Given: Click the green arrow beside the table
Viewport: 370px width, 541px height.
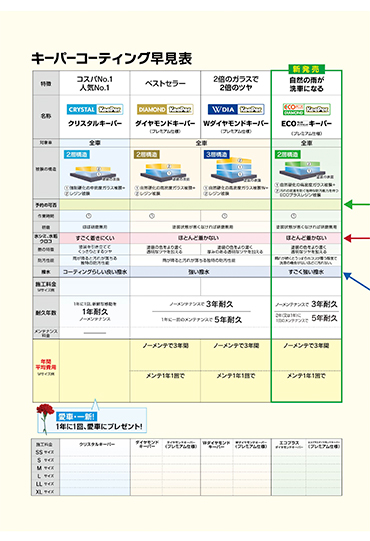Looking at the screenshot, I should tap(357, 205).
